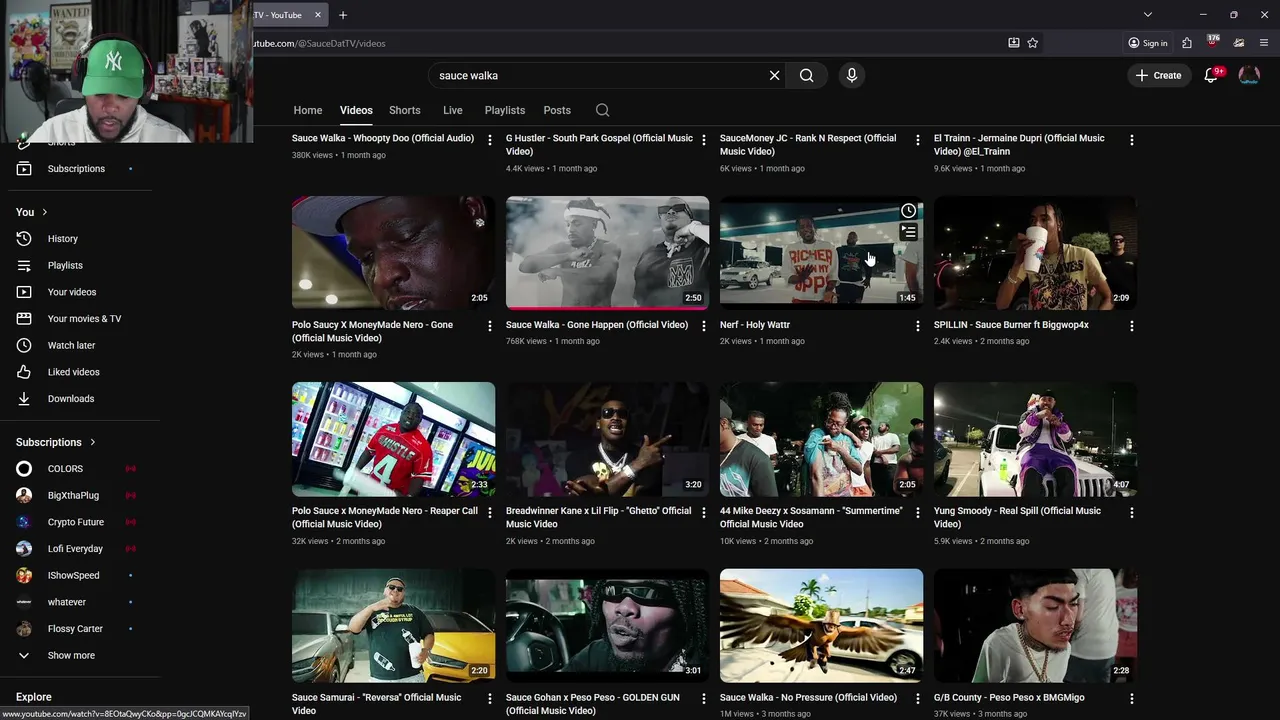Image resolution: width=1280 pixels, height=720 pixels.
Task: Open options for Sauce Walka - No Pressure
Action: pyautogui.click(x=917, y=698)
